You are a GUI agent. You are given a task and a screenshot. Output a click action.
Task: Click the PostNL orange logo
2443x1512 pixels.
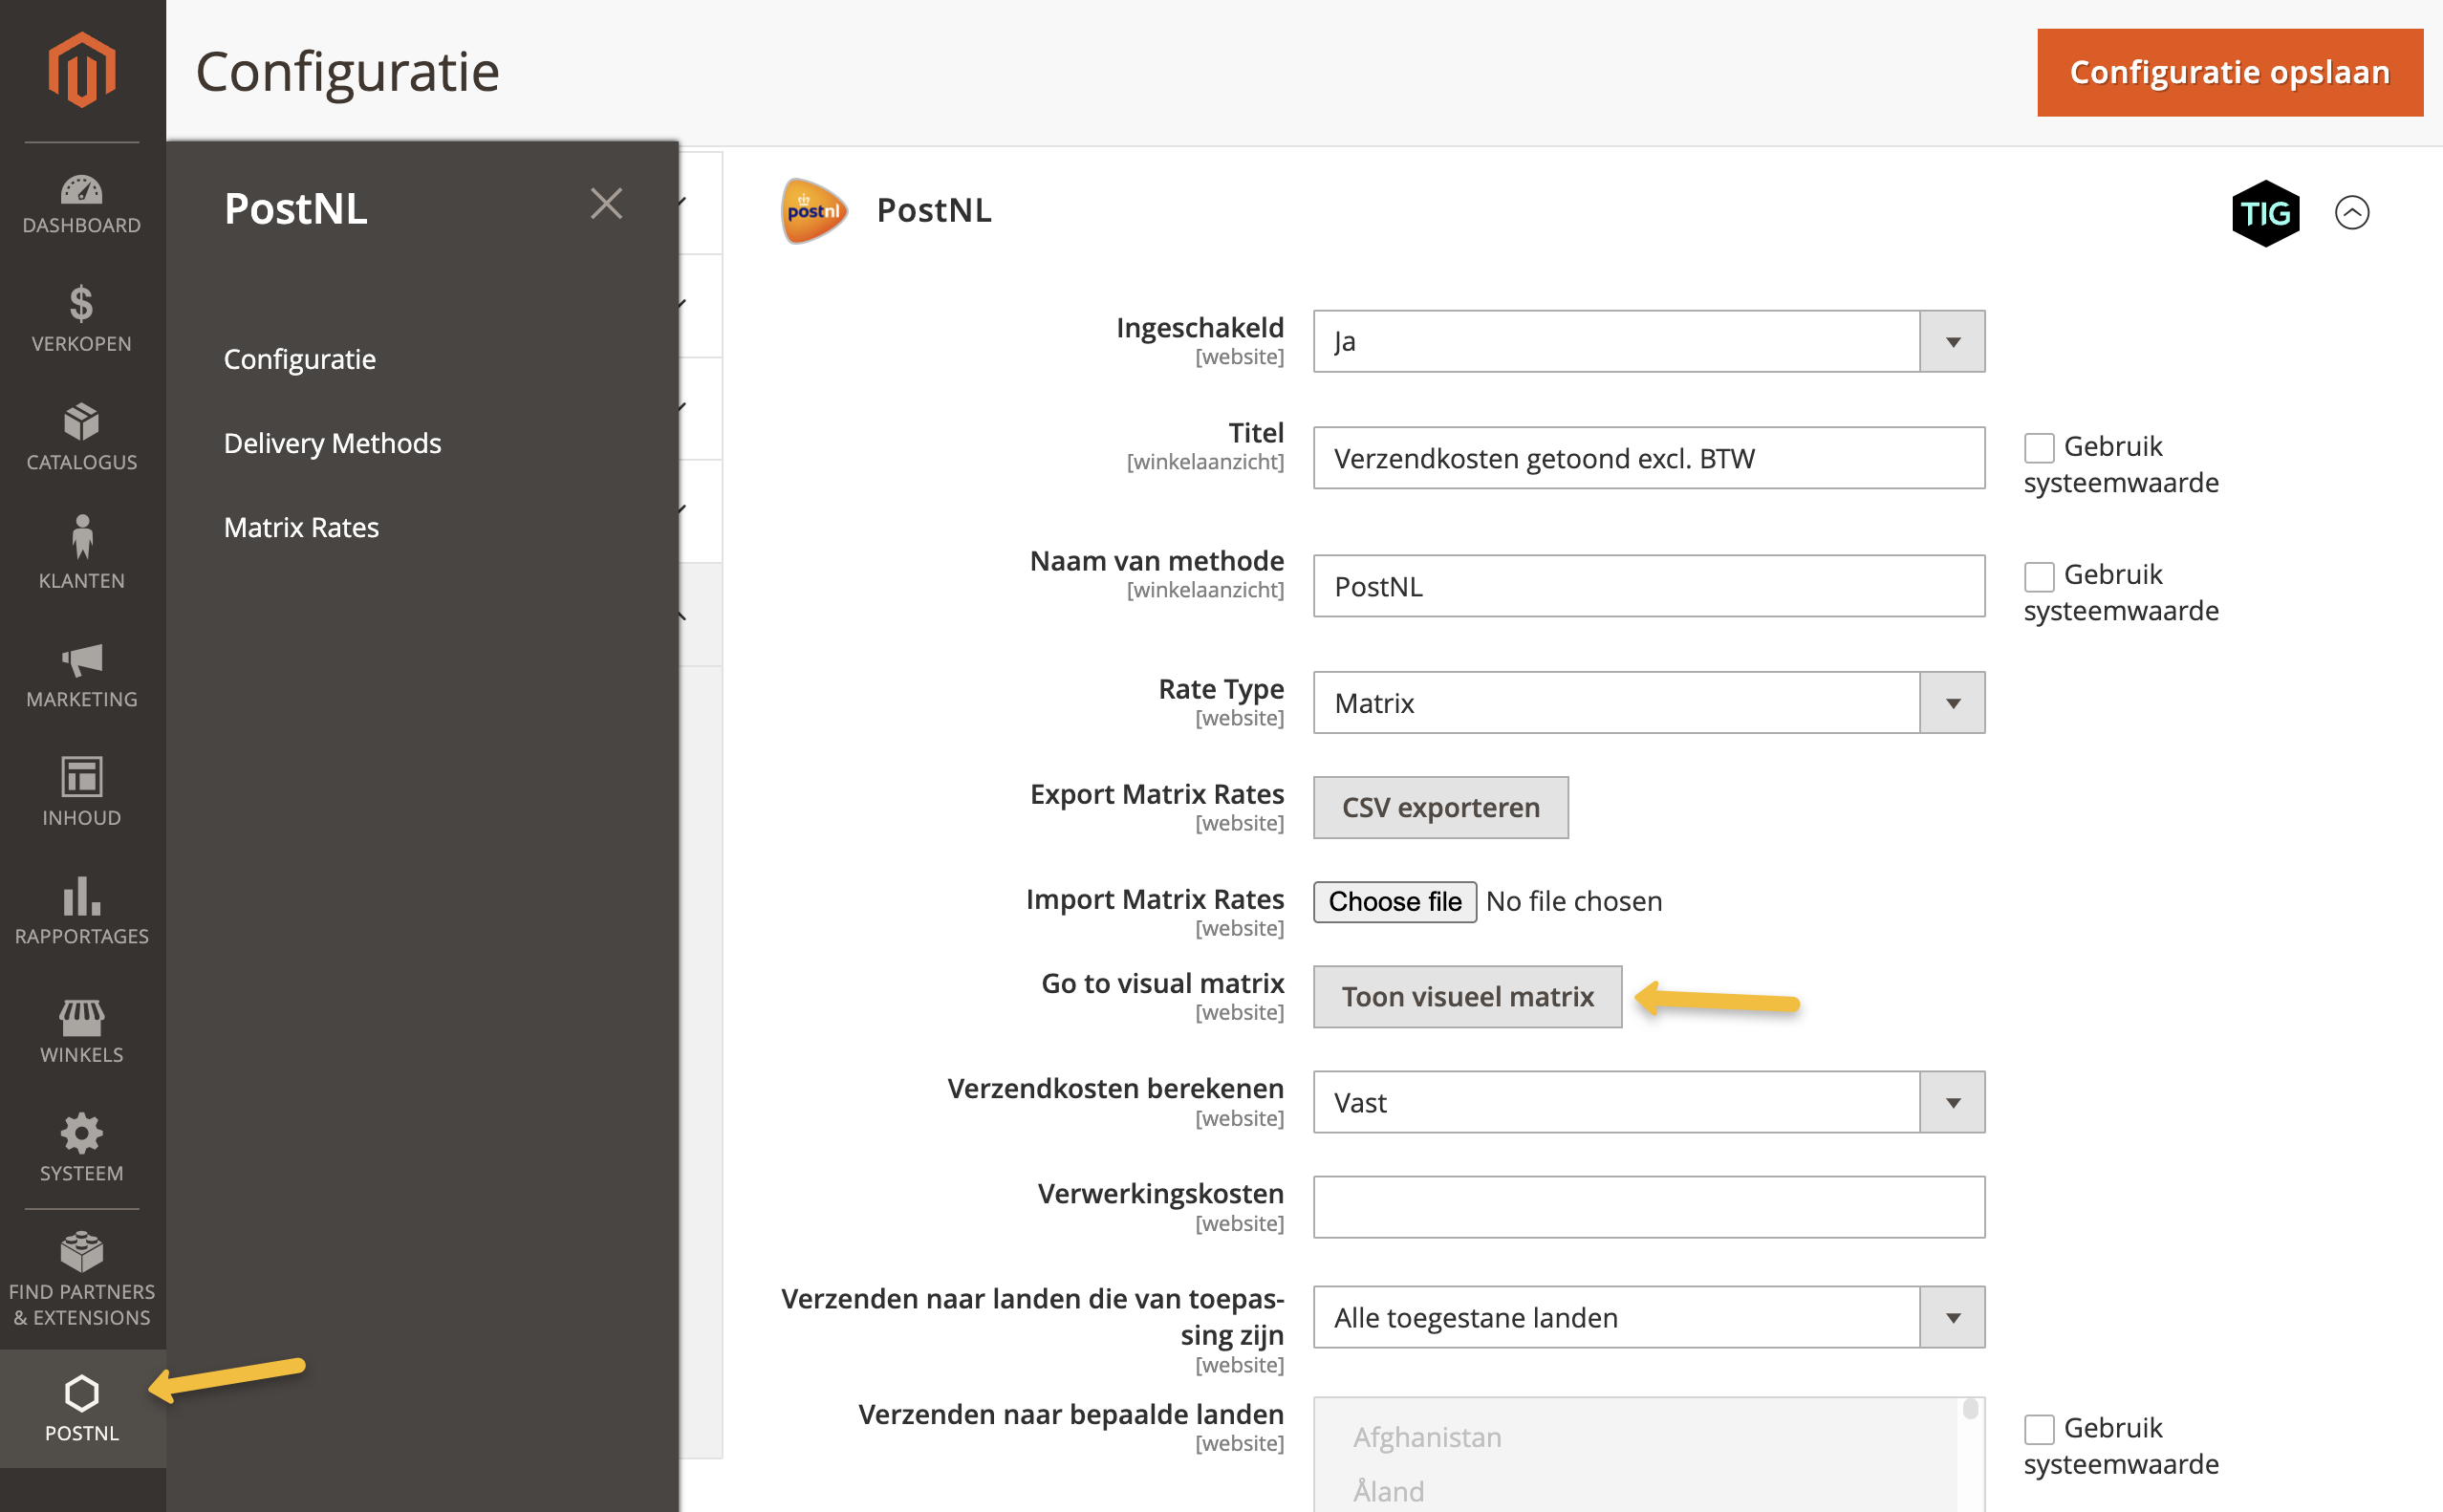click(813, 210)
